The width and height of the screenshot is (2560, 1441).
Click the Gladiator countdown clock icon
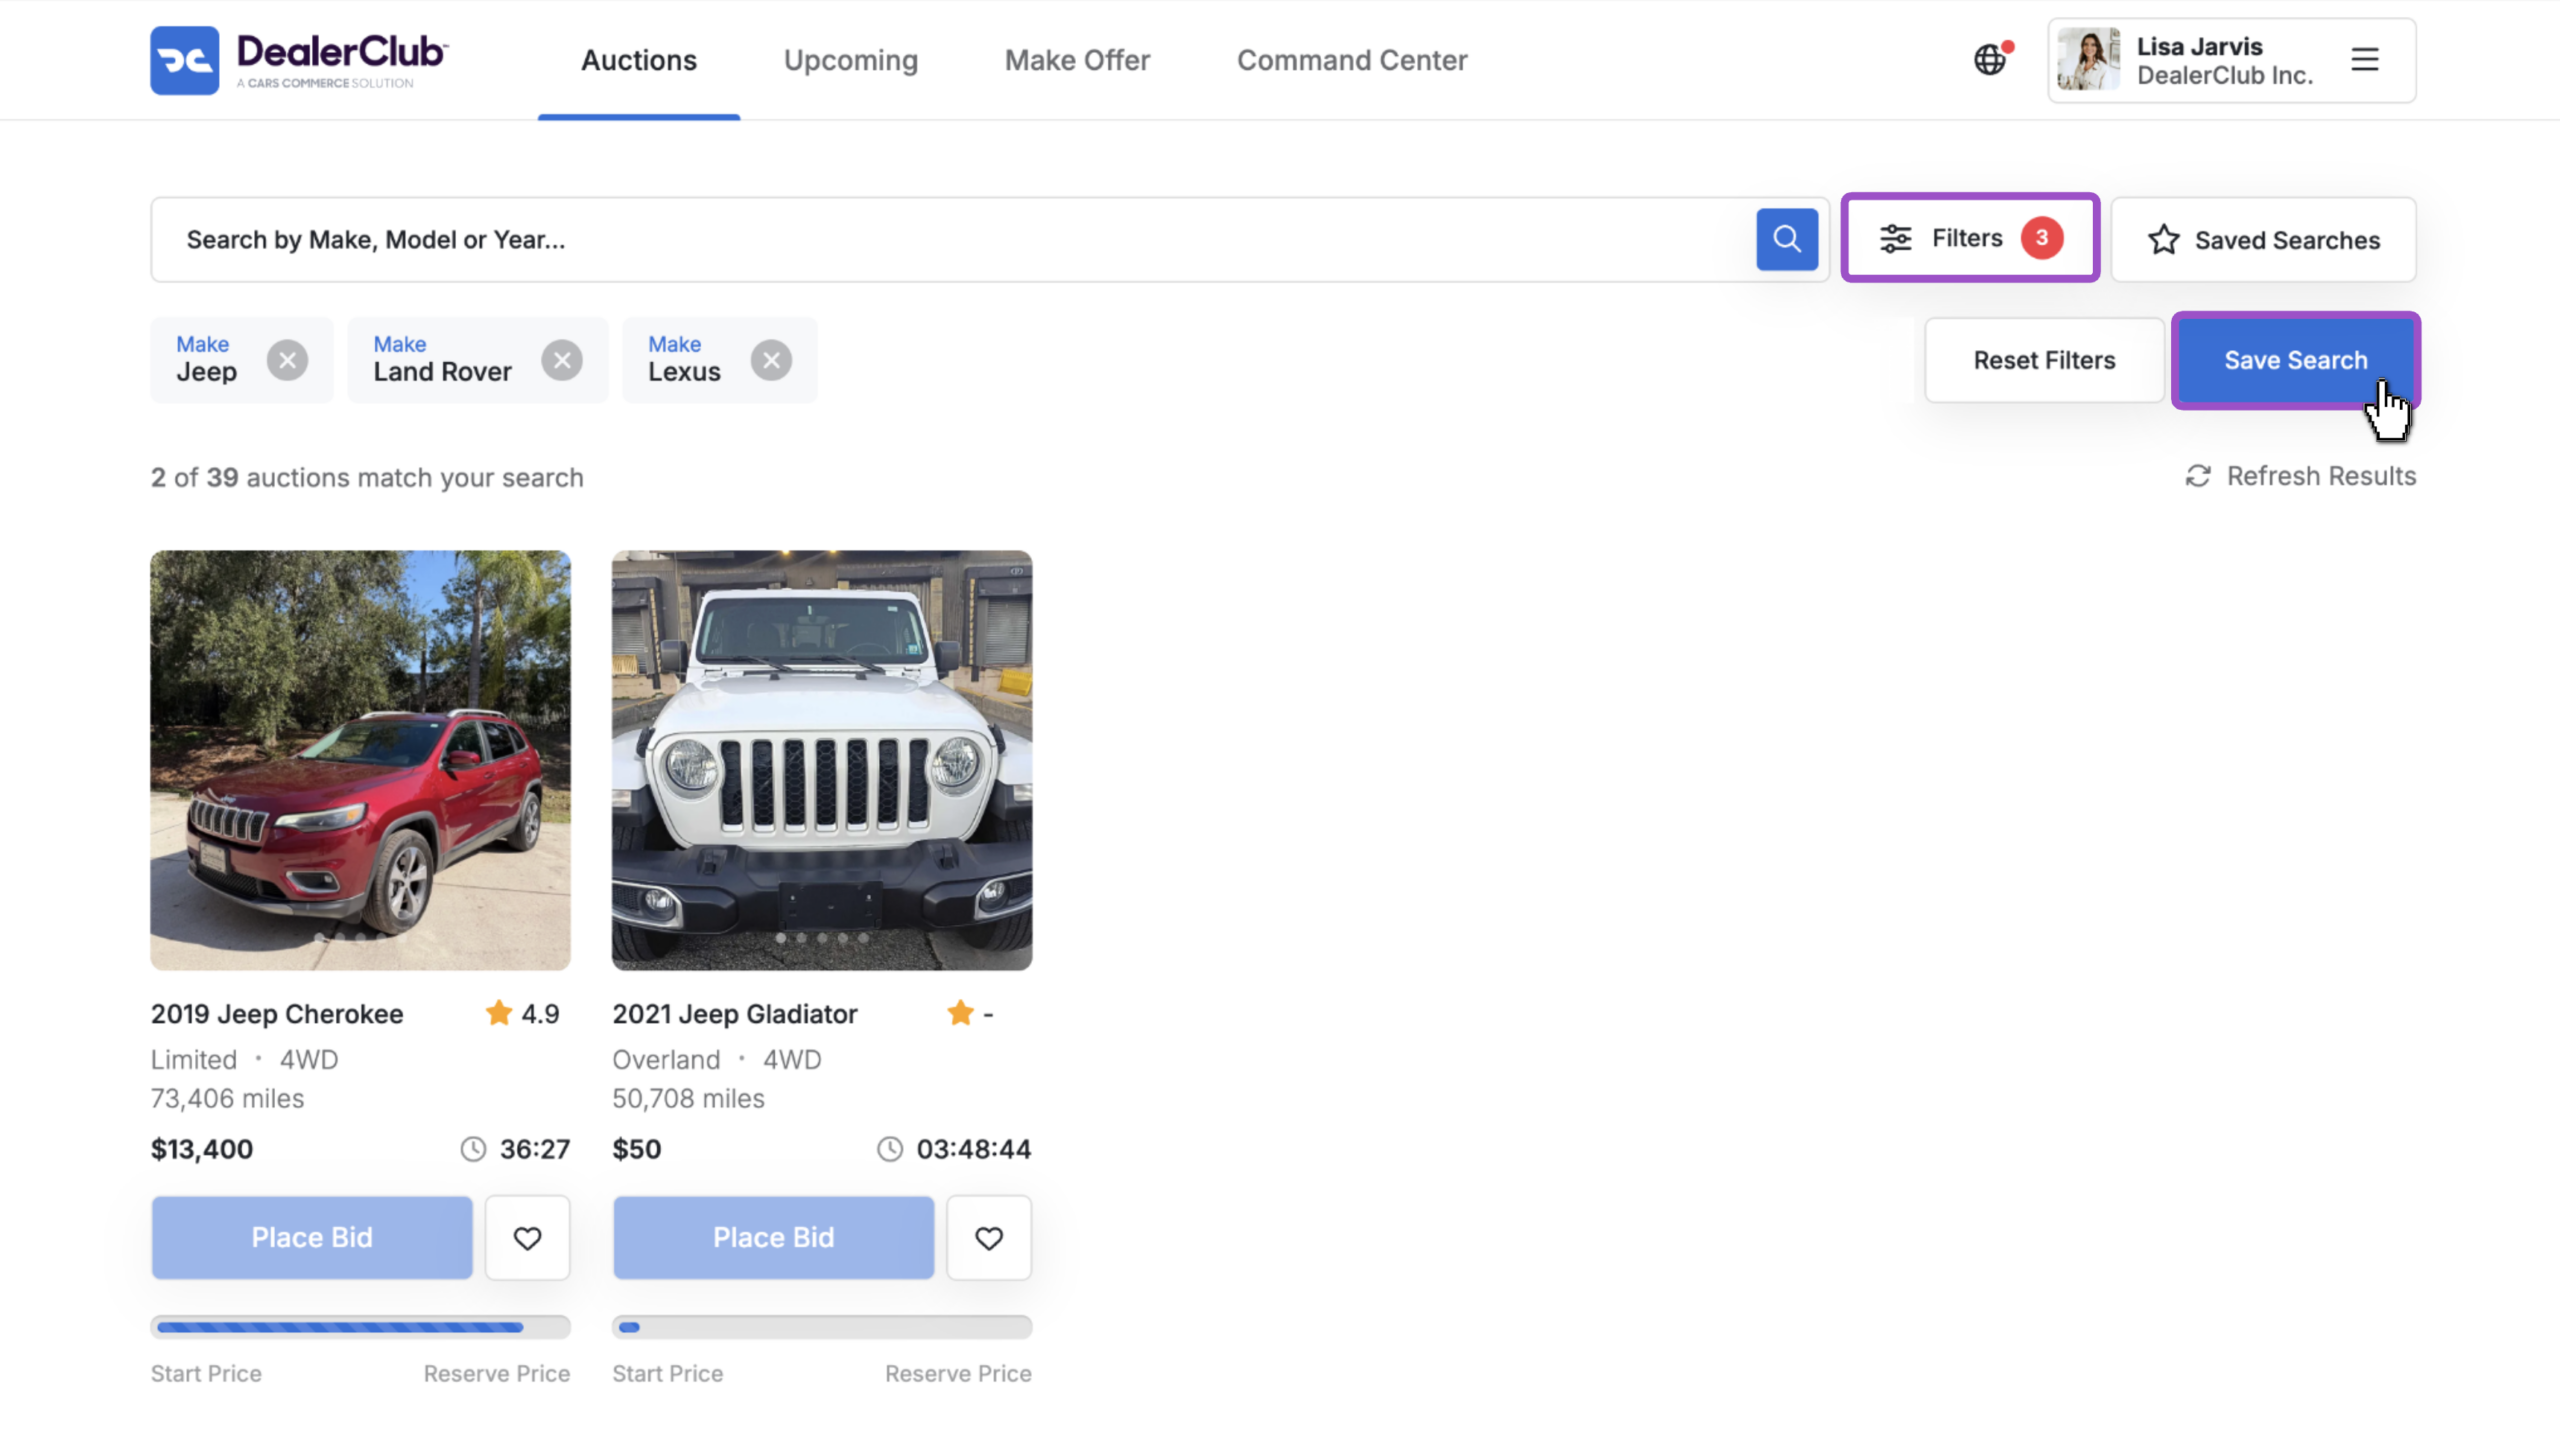pyautogui.click(x=890, y=1149)
